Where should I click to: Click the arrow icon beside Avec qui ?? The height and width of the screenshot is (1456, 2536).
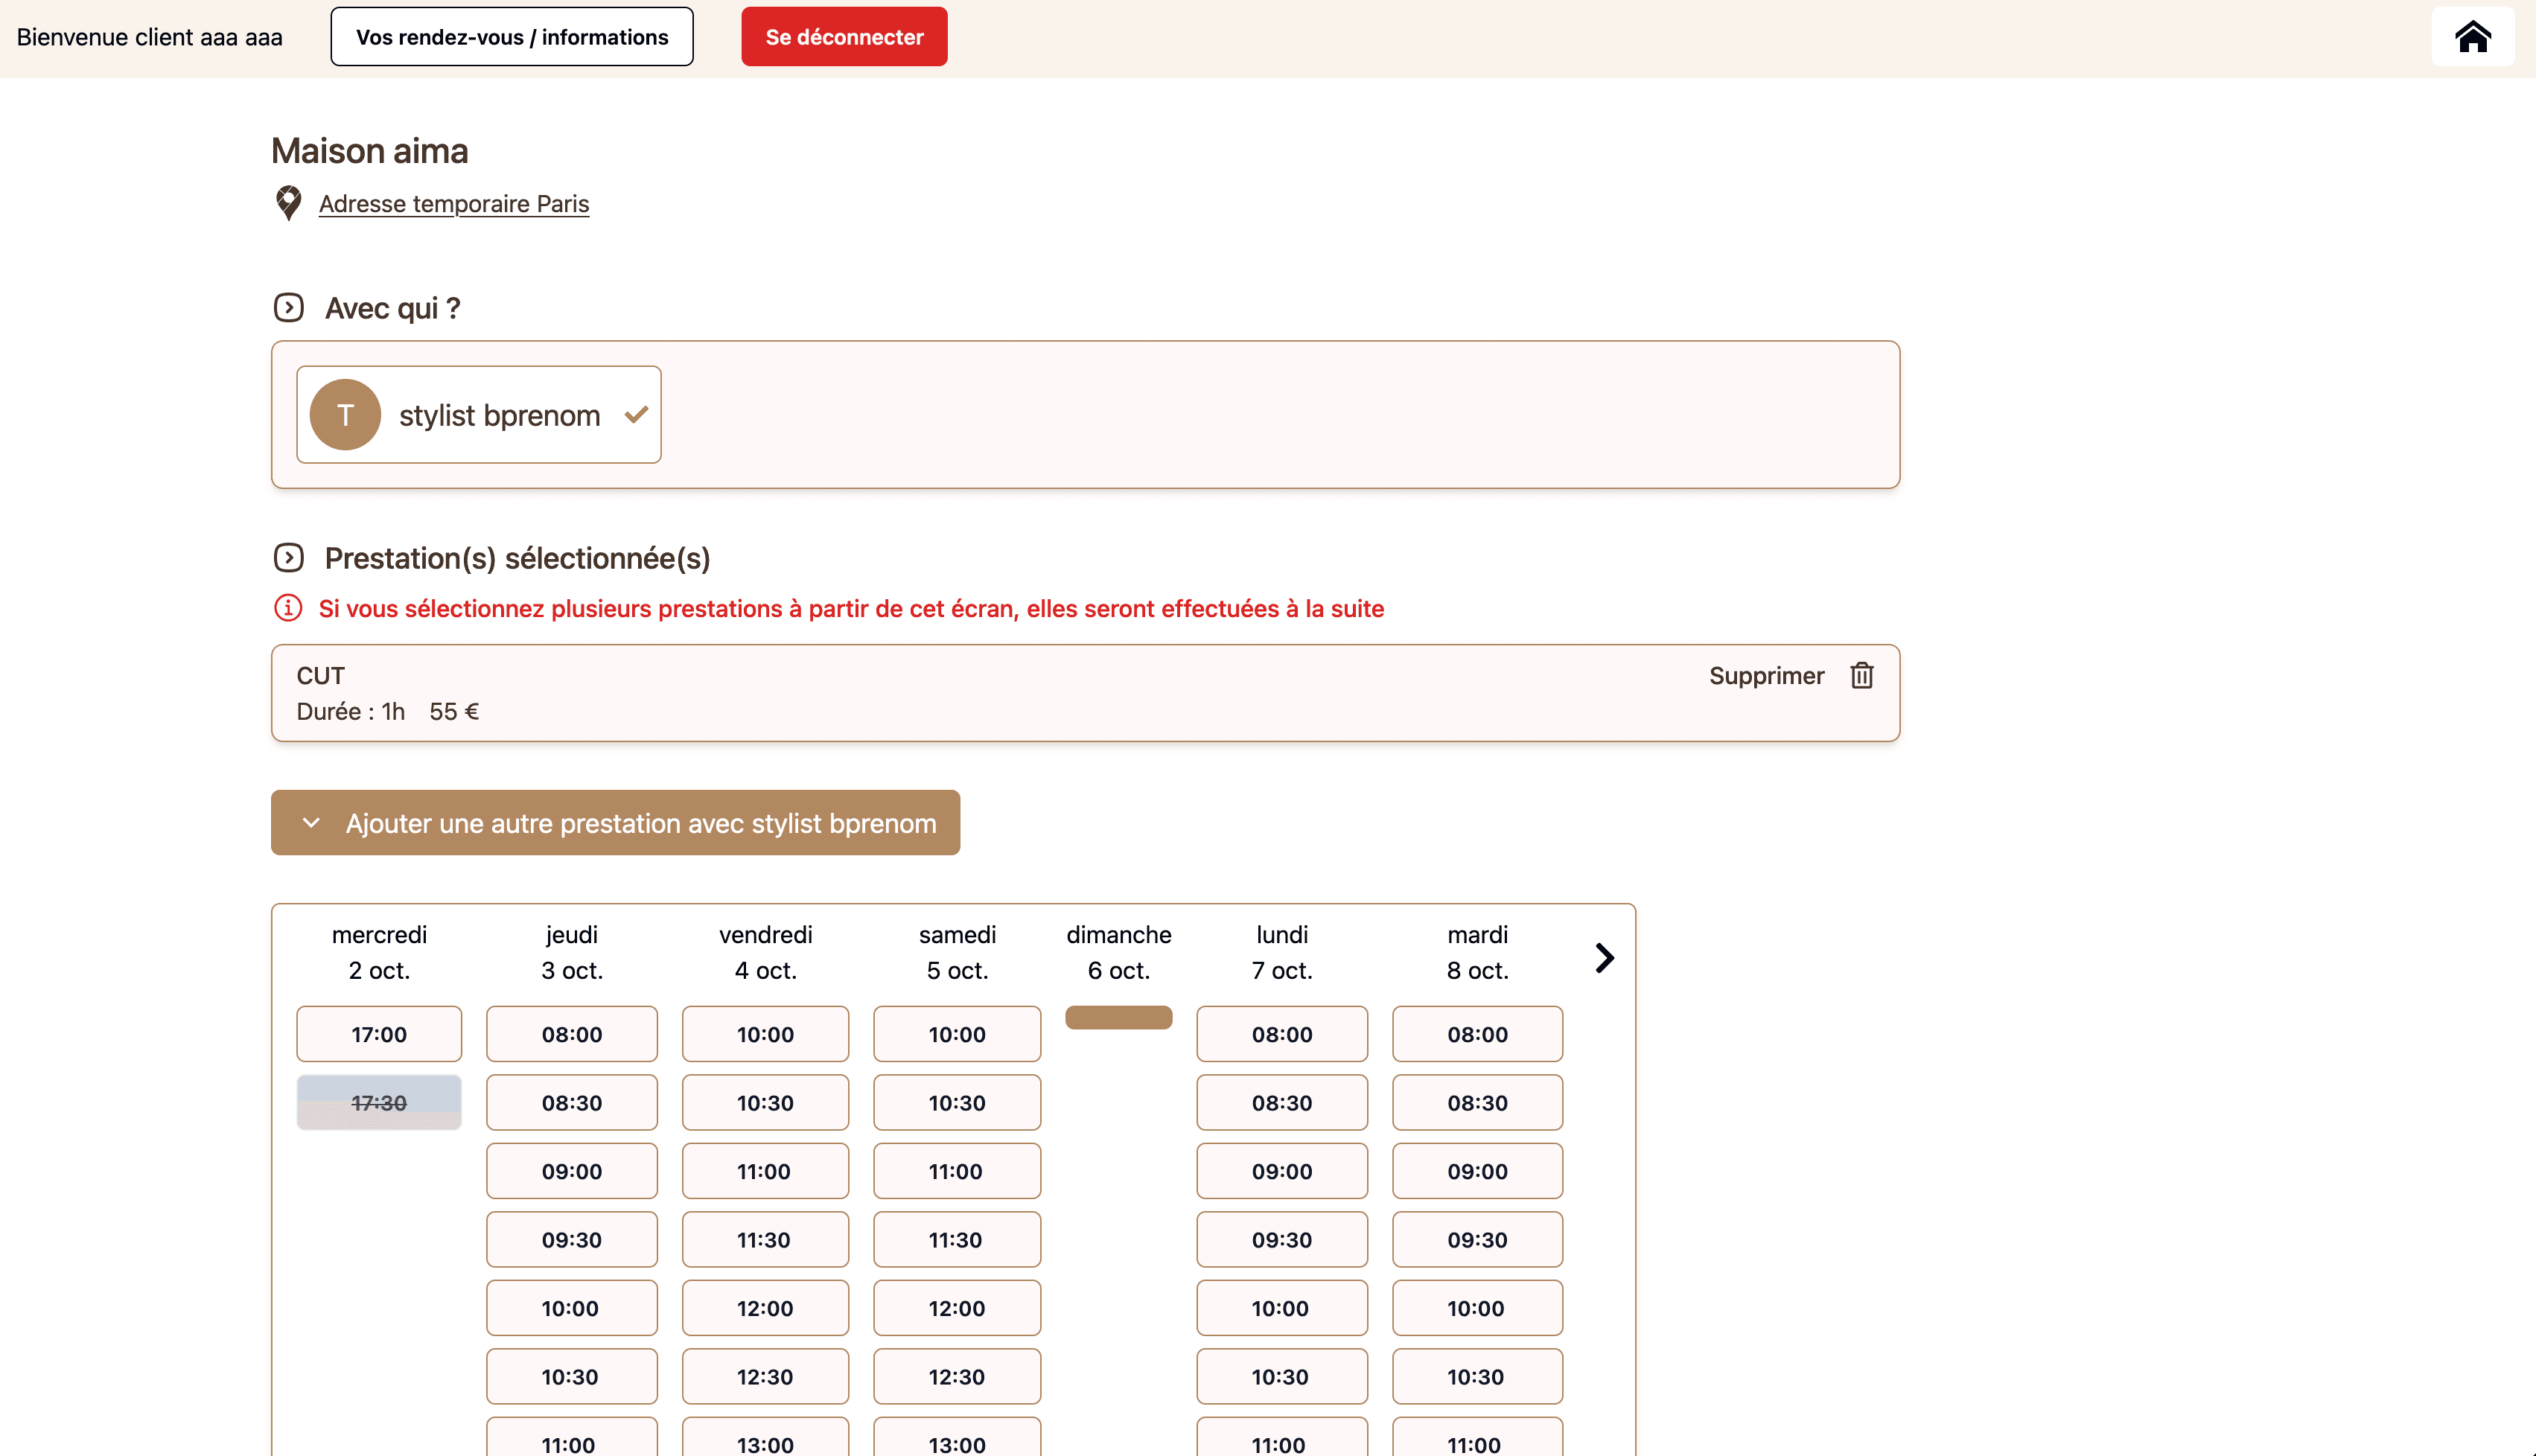tap(288, 307)
